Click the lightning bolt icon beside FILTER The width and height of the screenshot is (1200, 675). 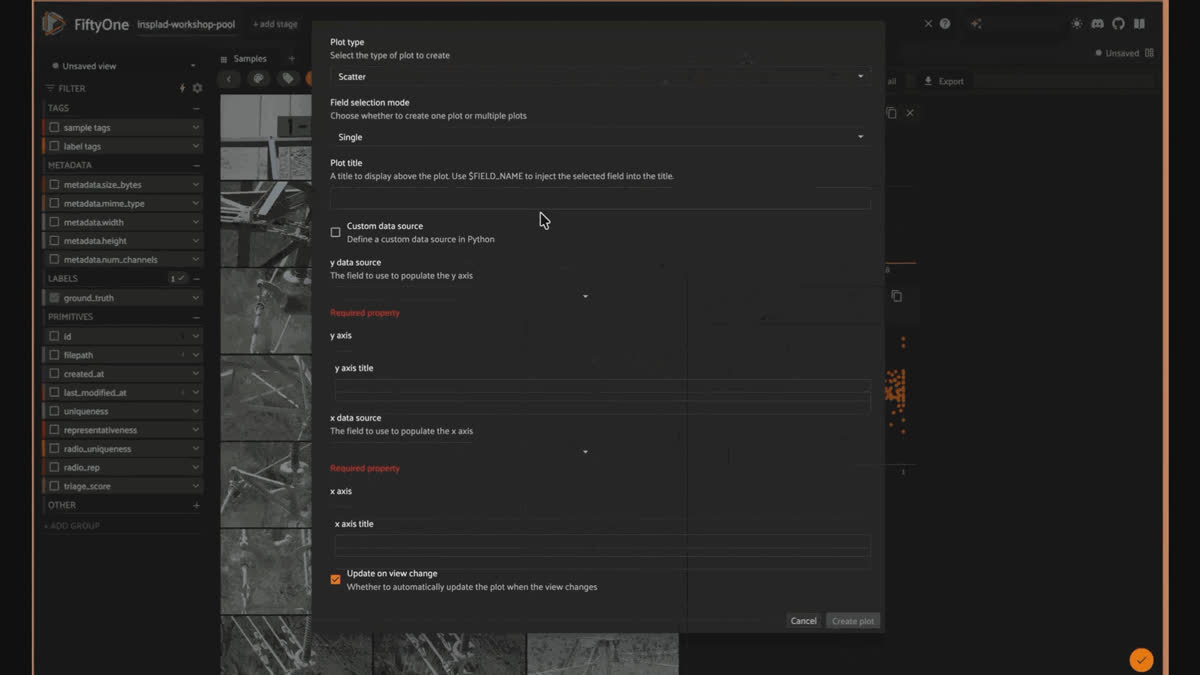coord(182,88)
